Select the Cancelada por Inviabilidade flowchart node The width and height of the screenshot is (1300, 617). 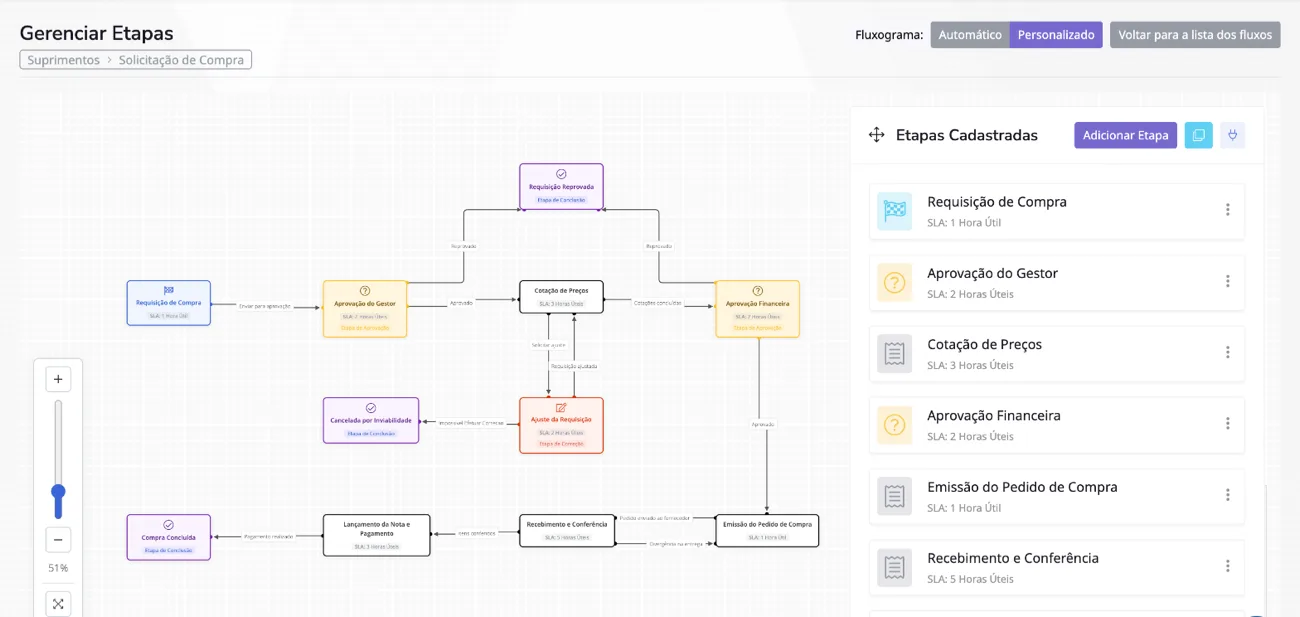[x=371, y=420]
